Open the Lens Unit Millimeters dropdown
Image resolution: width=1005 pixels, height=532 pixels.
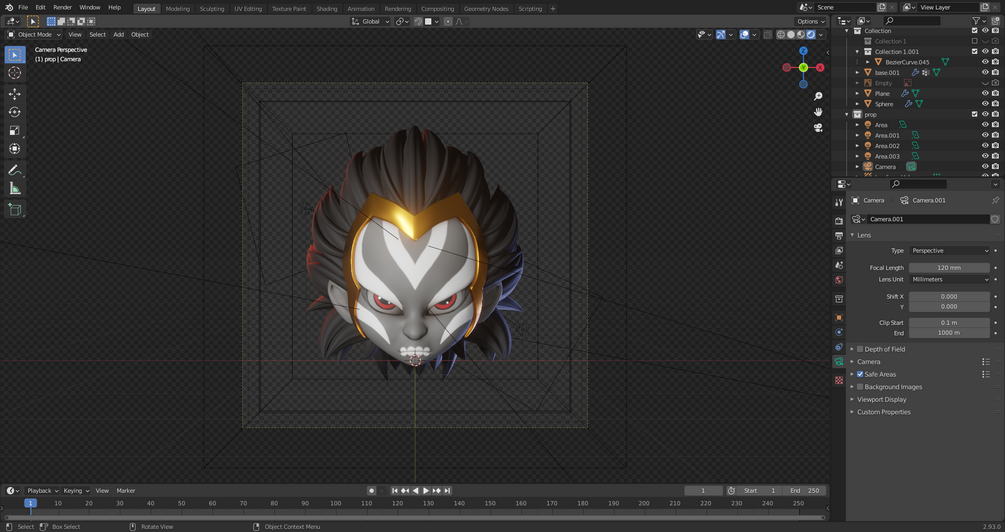(949, 280)
